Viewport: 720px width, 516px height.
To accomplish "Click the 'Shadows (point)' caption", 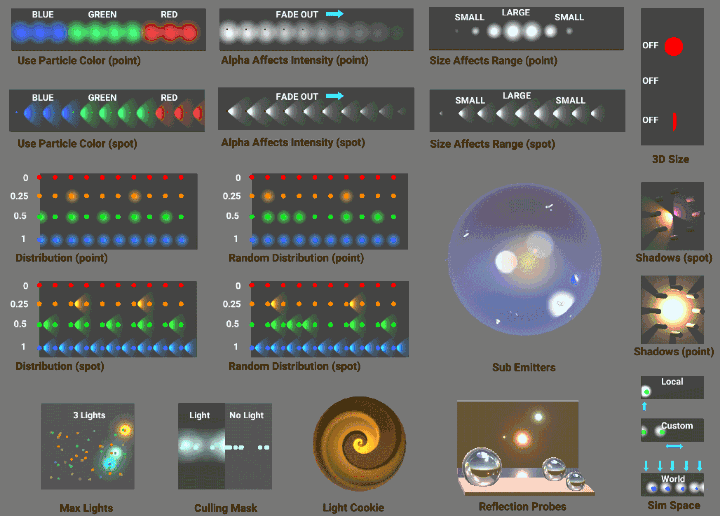I will point(674,352).
